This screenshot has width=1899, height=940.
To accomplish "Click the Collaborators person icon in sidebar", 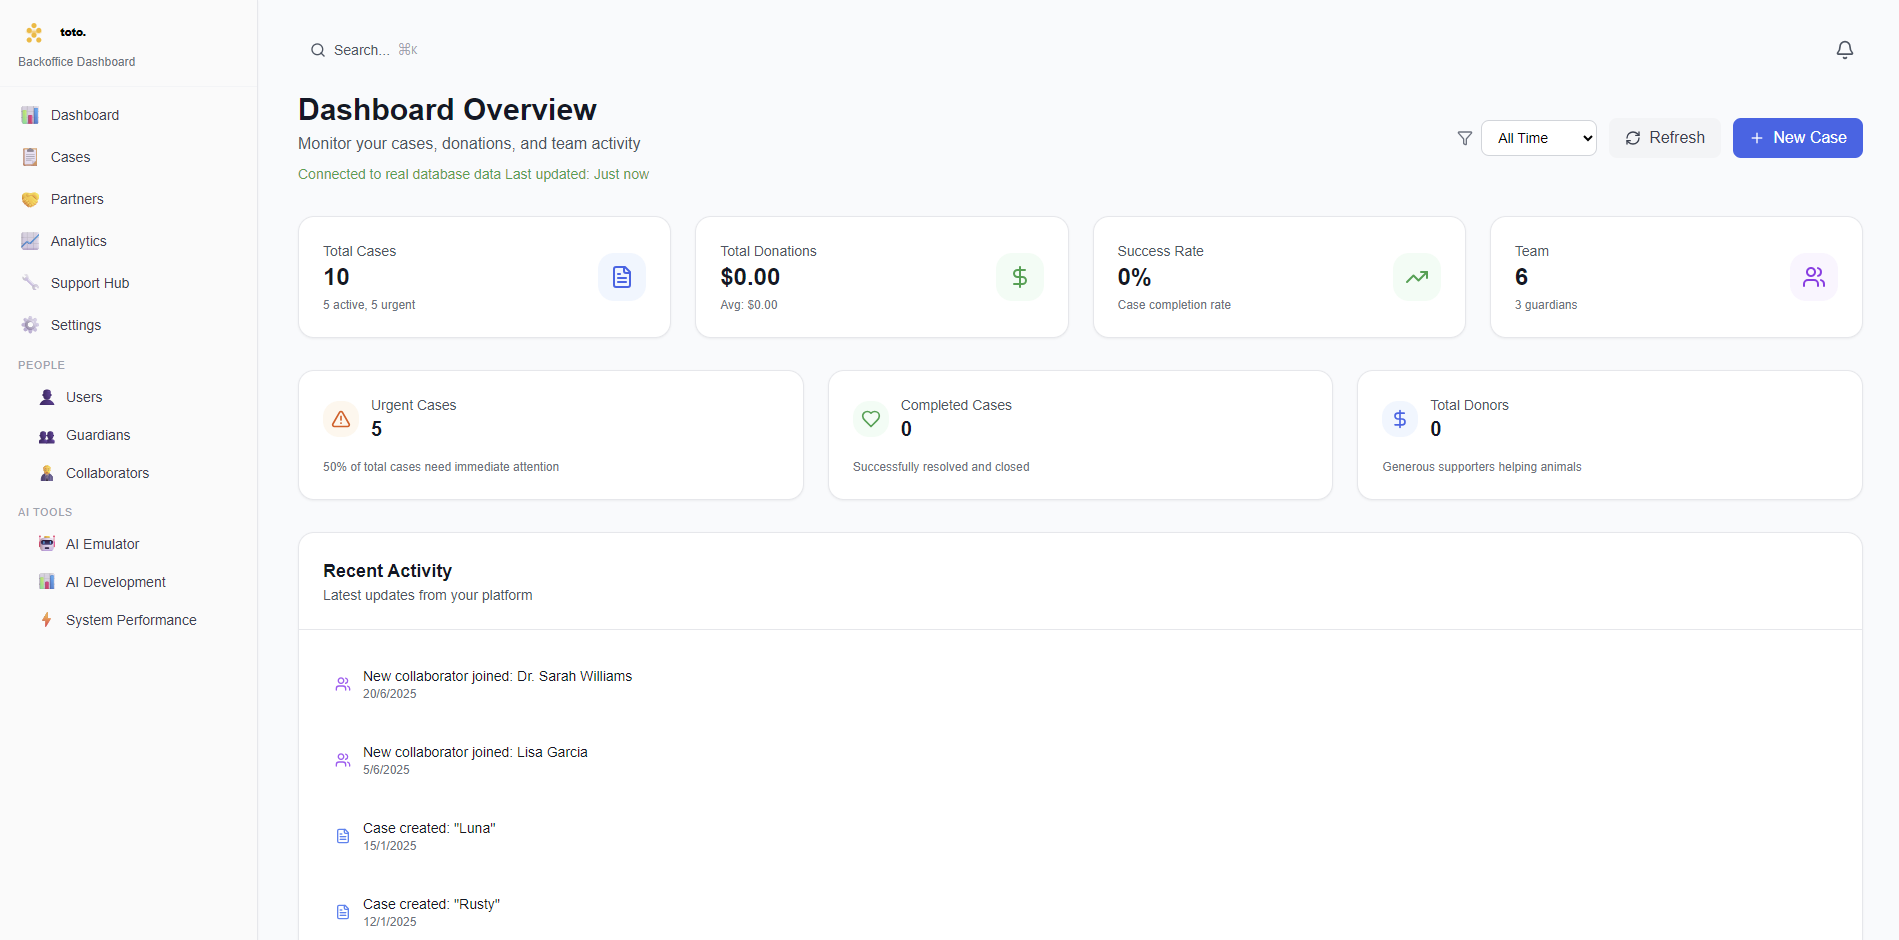I will 47,473.
